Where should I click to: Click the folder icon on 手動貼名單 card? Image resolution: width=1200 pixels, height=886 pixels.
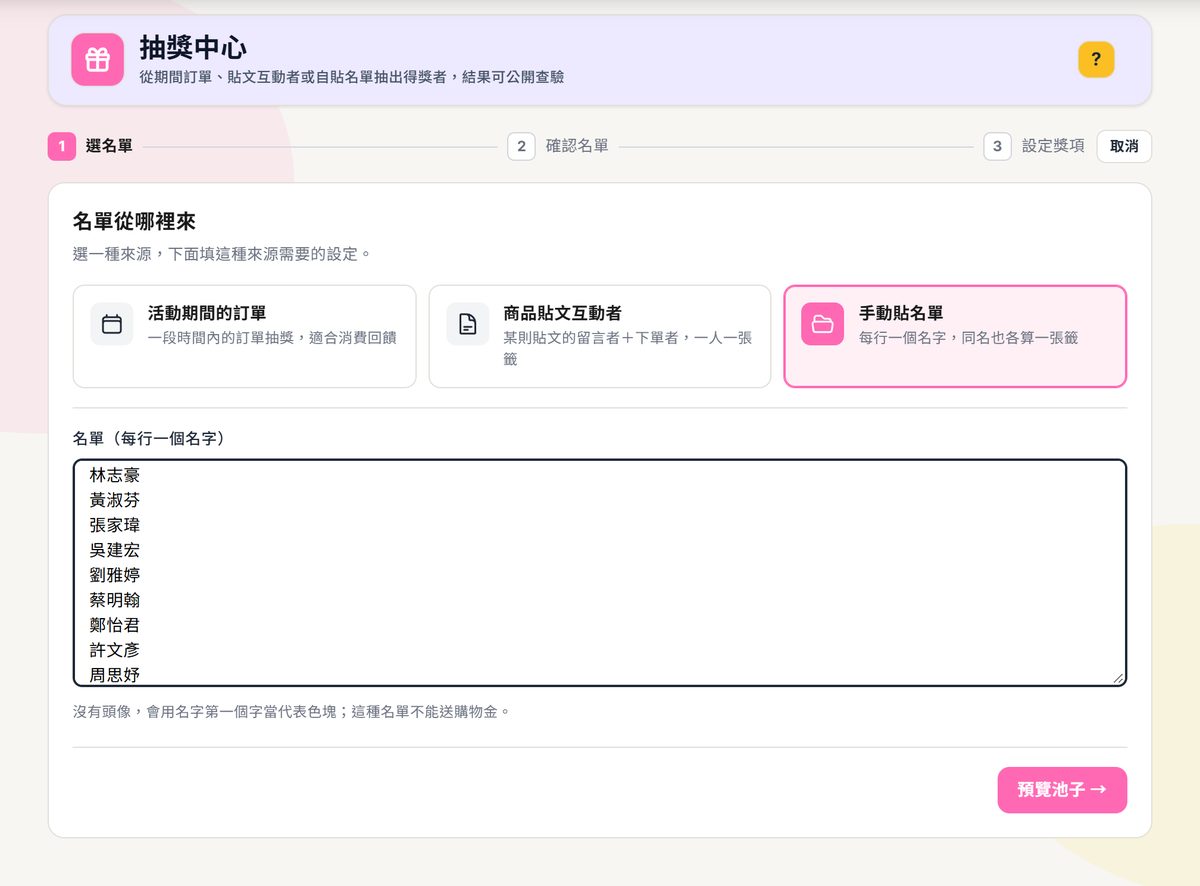click(x=823, y=324)
